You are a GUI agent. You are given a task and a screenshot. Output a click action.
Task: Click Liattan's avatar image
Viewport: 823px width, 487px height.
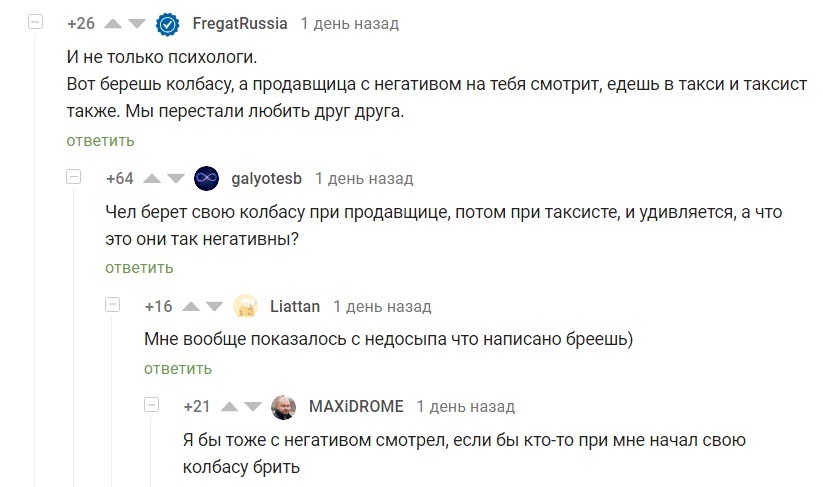245,307
